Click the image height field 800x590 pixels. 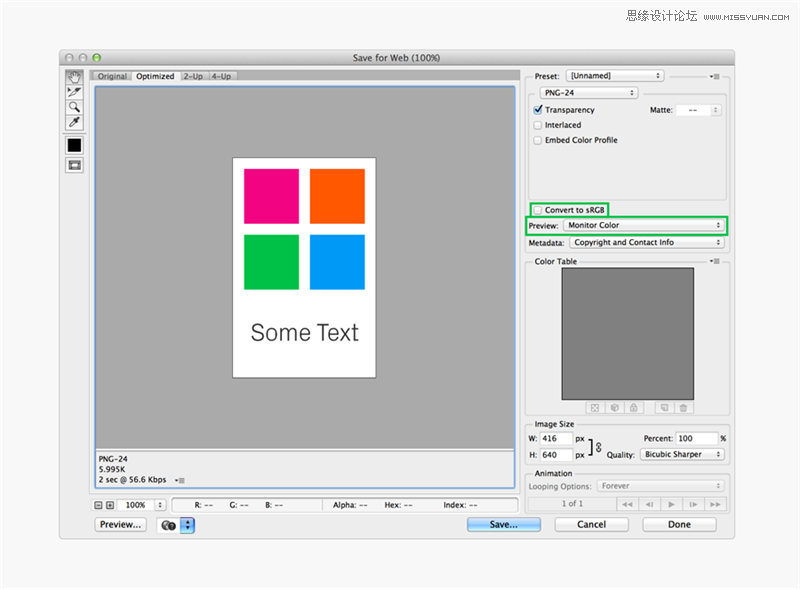556,455
